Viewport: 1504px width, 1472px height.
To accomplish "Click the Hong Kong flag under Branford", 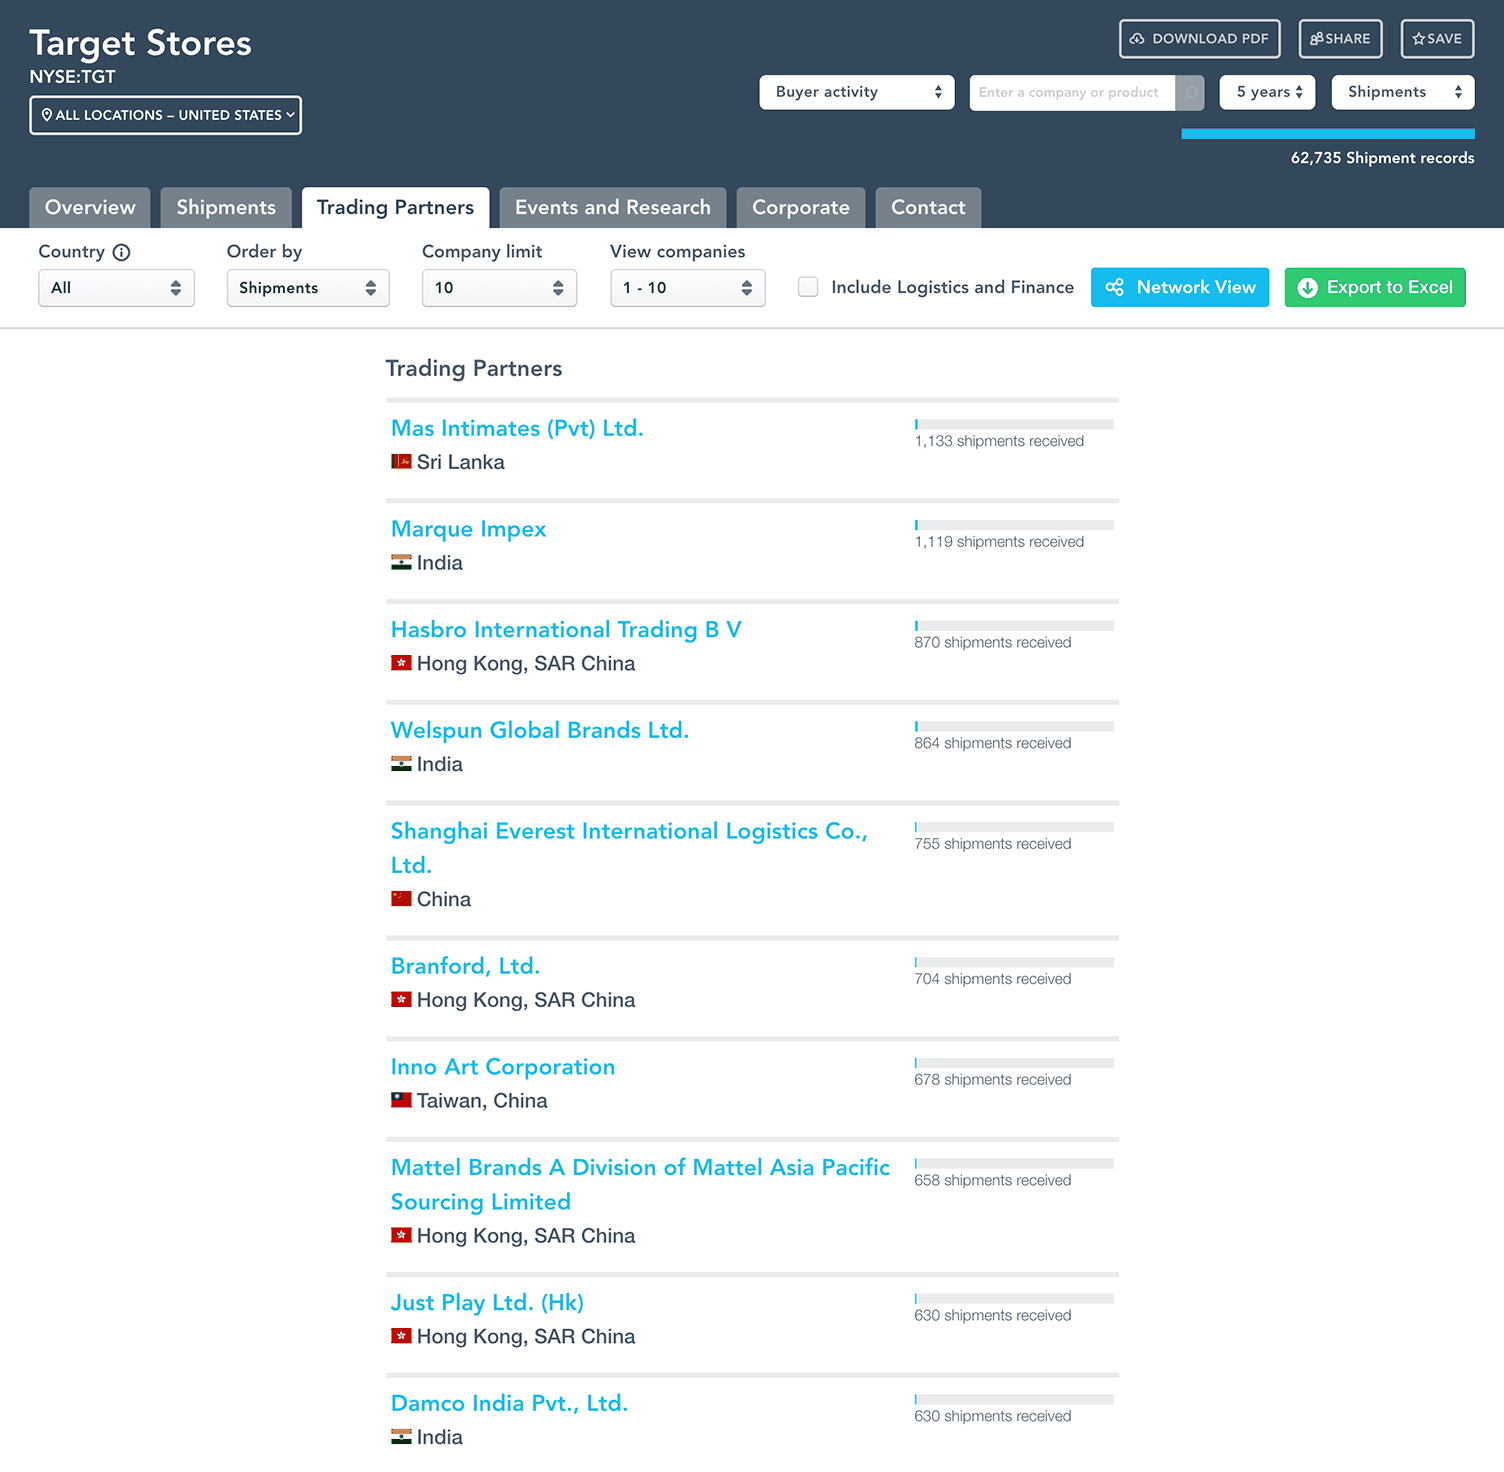I will coord(401,1000).
